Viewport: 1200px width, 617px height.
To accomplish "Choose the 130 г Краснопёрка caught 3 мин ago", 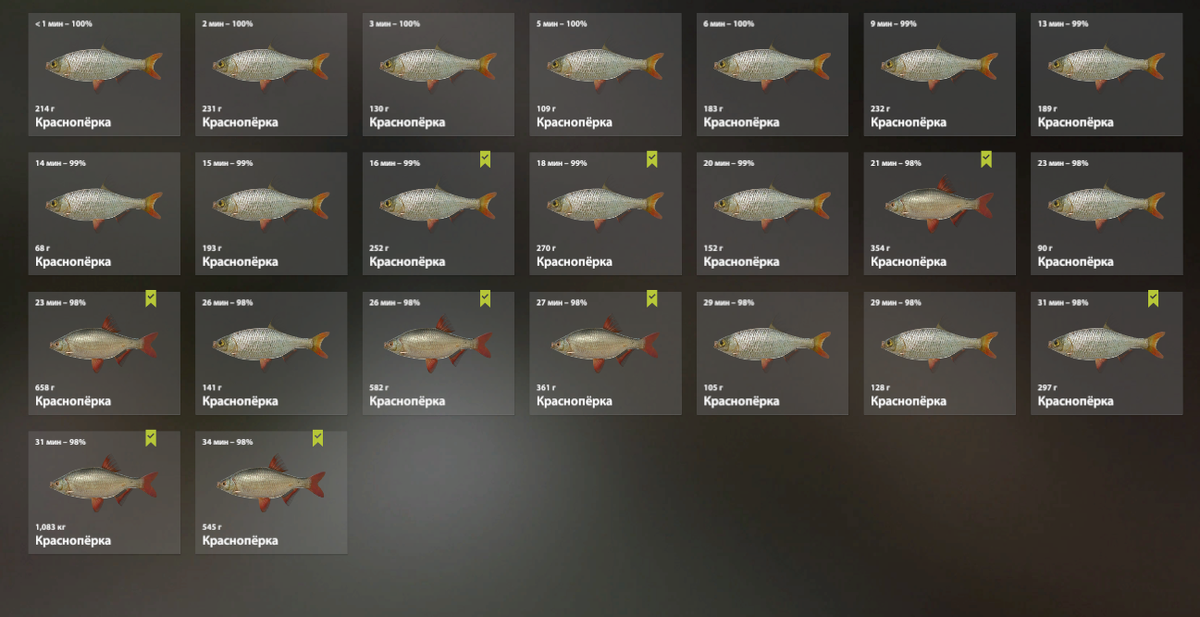I will tap(438, 74).
